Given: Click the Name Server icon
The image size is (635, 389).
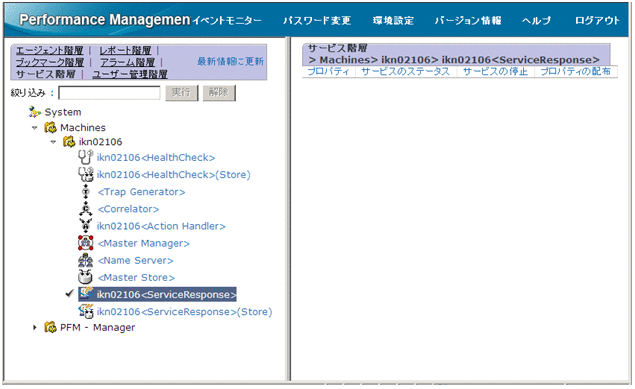Looking at the screenshot, I should (x=85, y=260).
